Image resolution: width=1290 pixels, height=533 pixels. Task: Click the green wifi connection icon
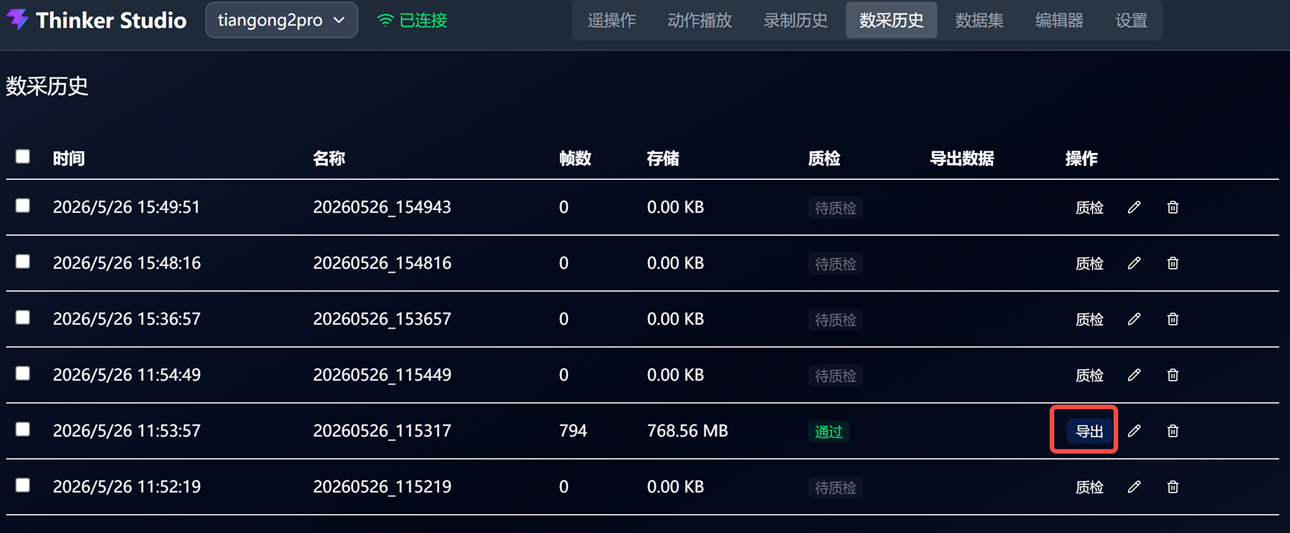coord(385,20)
